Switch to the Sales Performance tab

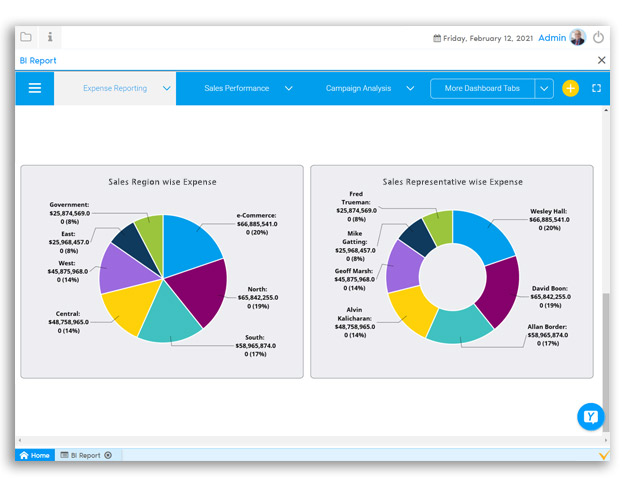pos(237,88)
